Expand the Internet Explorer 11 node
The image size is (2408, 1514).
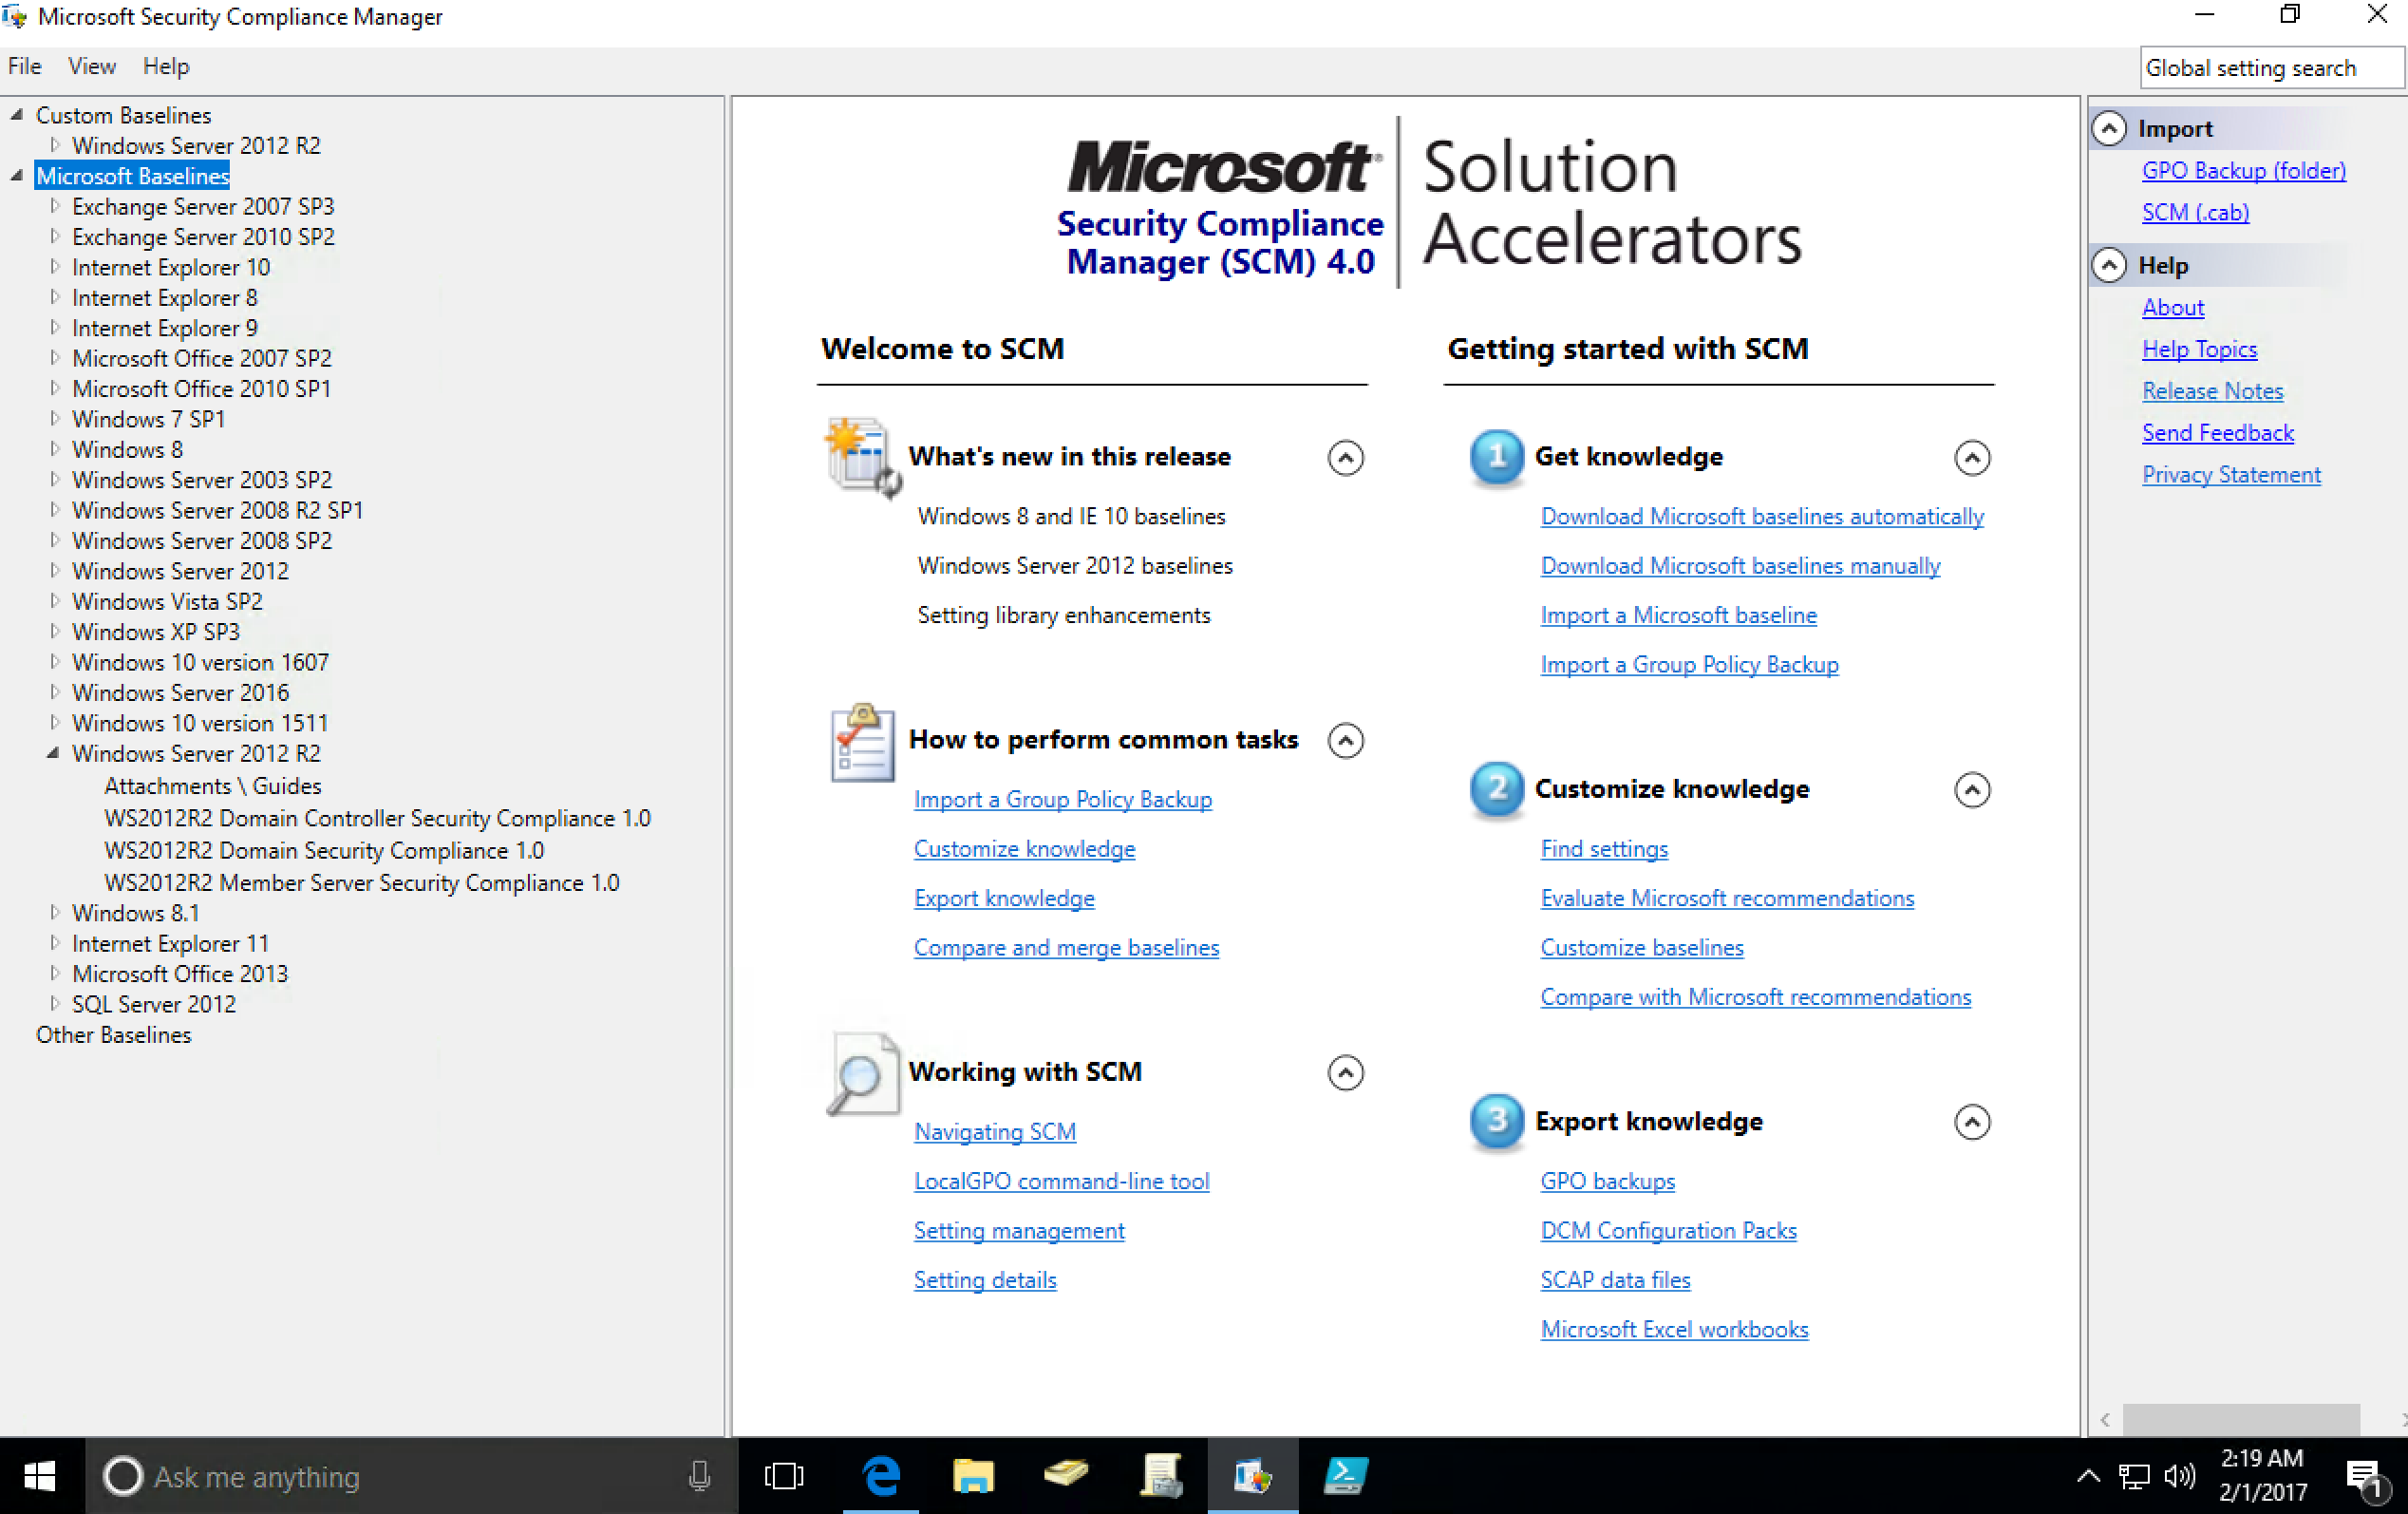pyautogui.click(x=55, y=943)
